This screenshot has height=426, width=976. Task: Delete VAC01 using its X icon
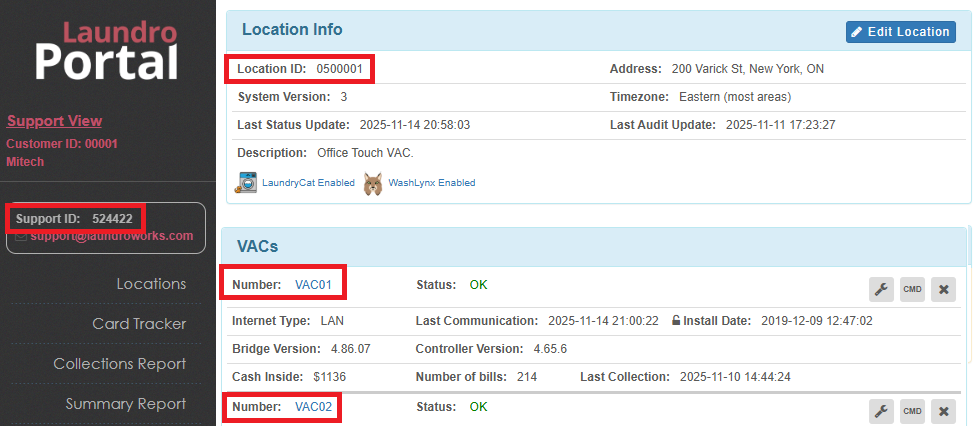943,290
